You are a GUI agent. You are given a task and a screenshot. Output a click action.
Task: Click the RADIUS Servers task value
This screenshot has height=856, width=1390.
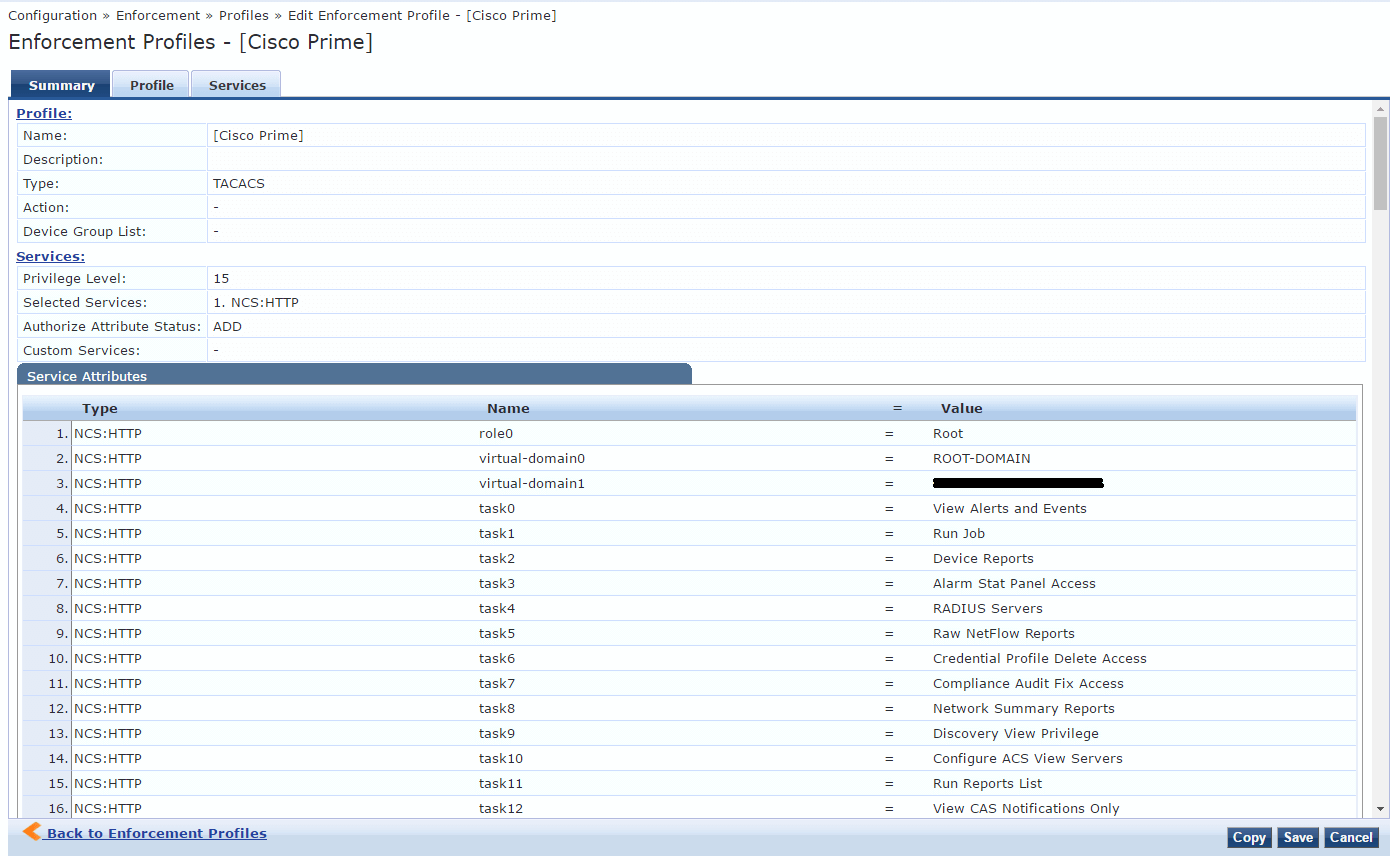(987, 608)
